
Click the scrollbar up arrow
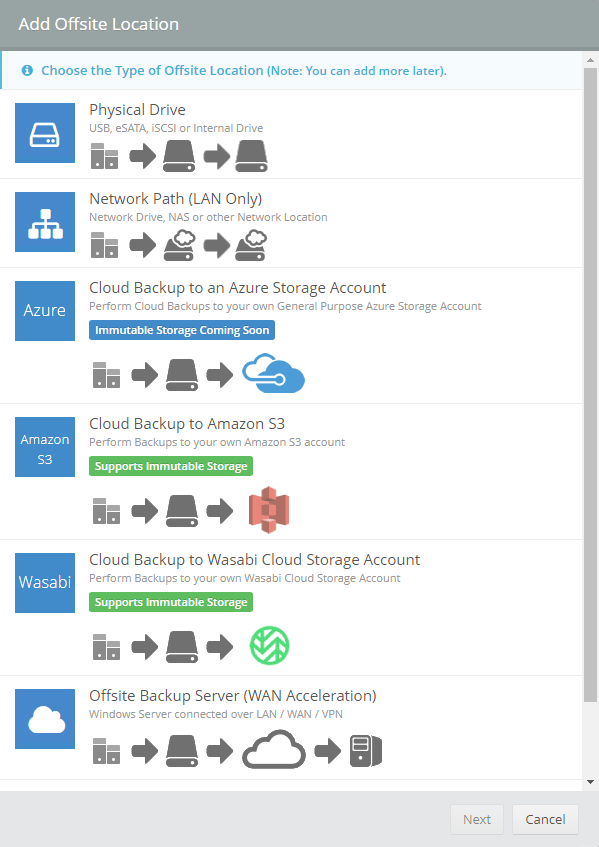coord(590,60)
